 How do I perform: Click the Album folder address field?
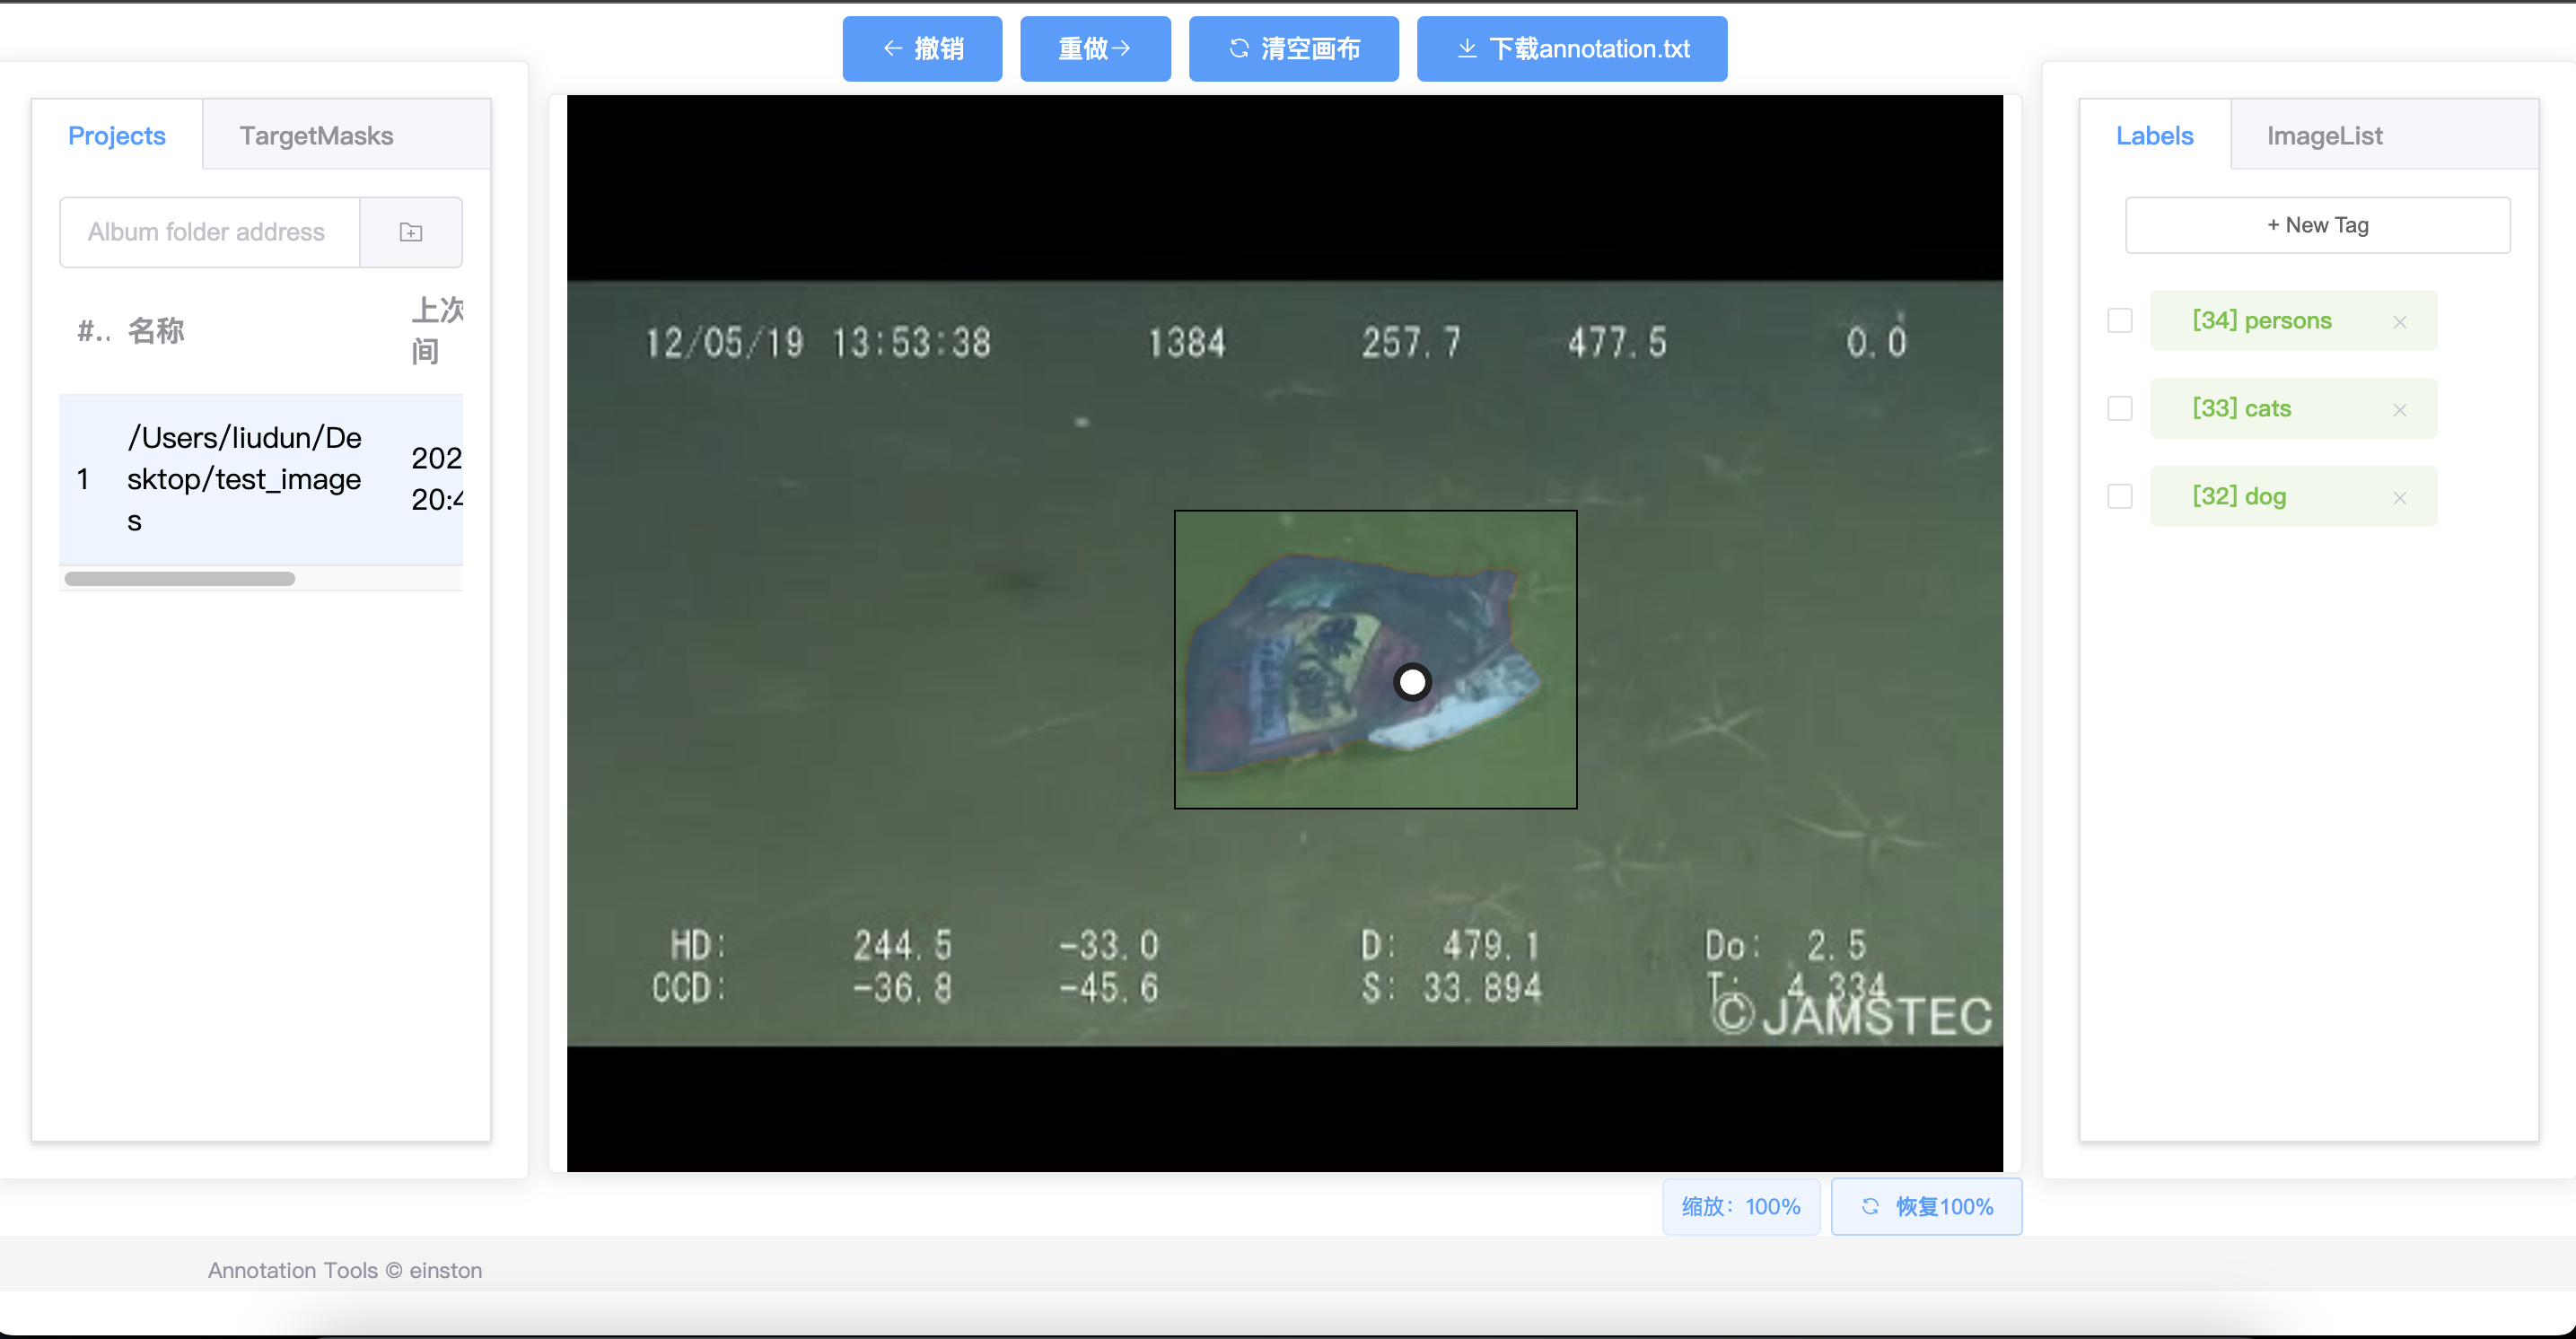tap(208, 232)
